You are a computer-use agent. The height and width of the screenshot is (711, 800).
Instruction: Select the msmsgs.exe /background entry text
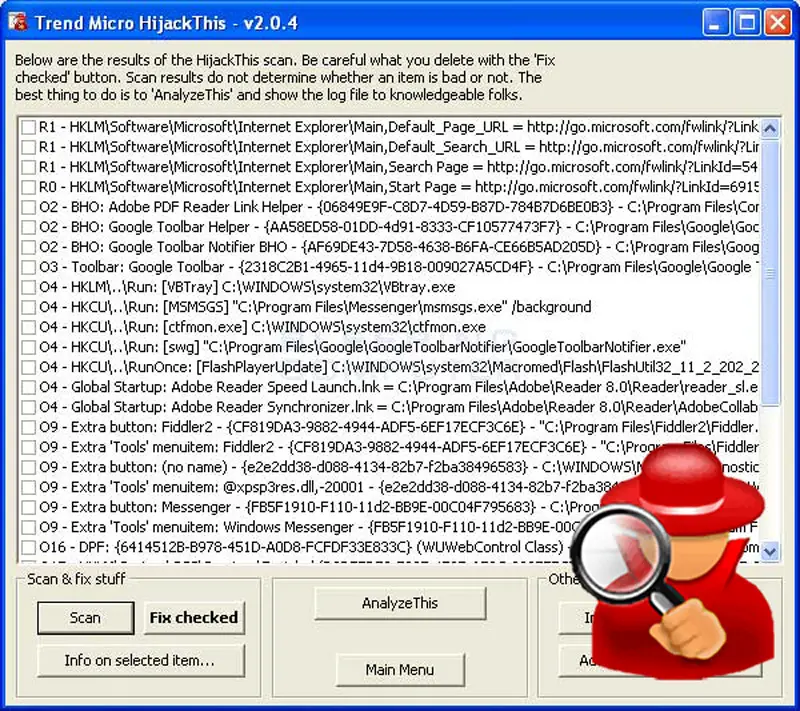(315, 307)
